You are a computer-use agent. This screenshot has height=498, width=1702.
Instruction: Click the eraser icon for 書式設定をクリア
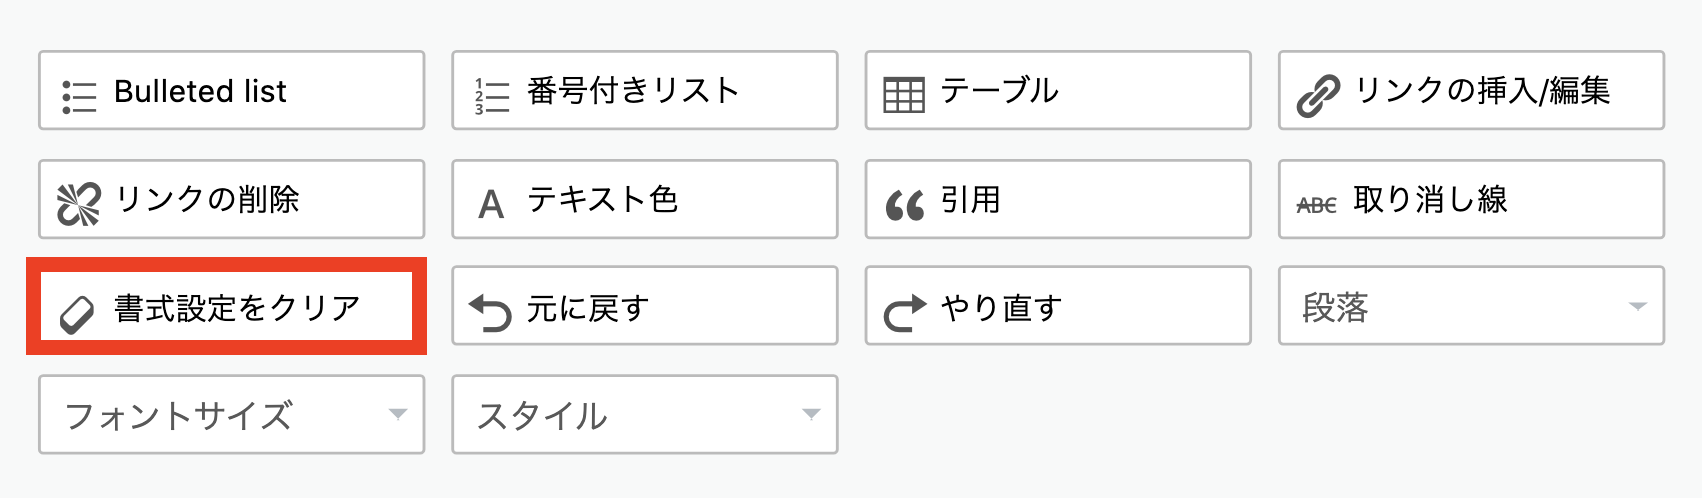pyautogui.click(x=77, y=314)
